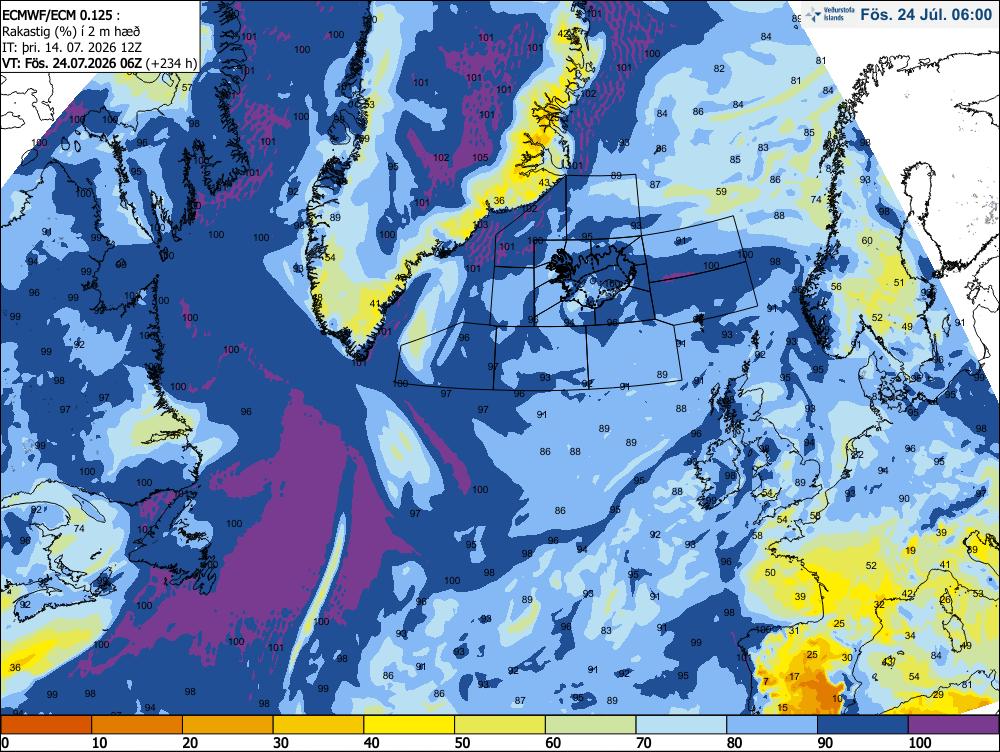Screen dimensions: 1000x752
Task: Click the '29' humidity value on the map
Action: [x=938, y=695]
